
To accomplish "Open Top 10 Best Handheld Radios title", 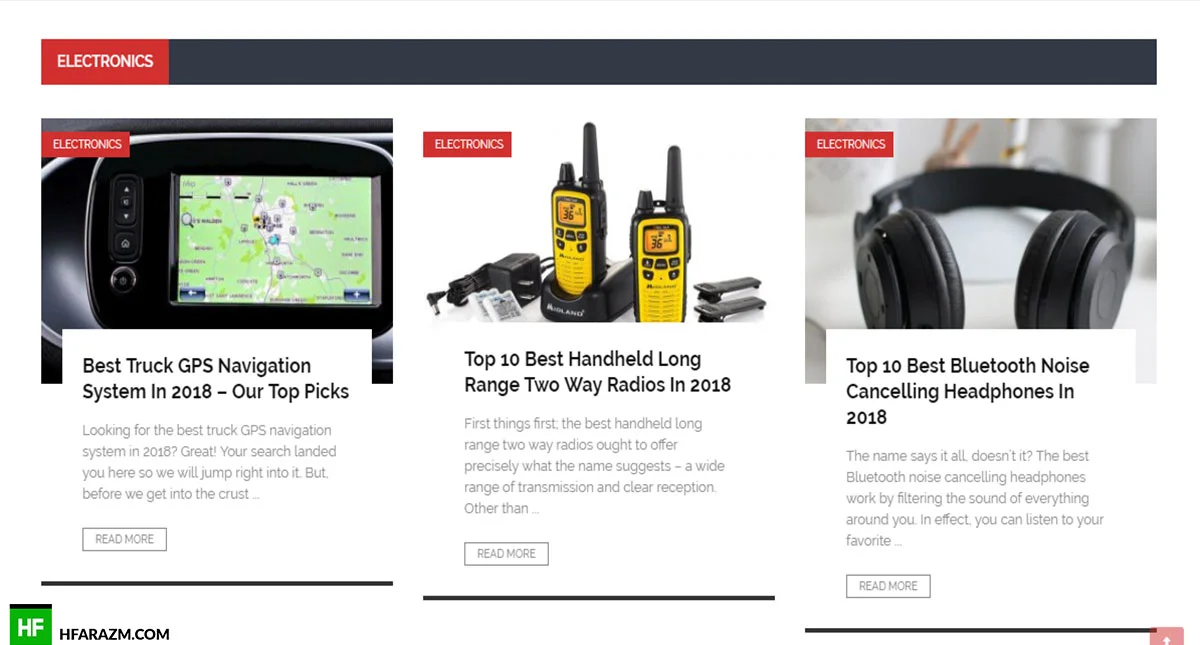I will [597, 372].
